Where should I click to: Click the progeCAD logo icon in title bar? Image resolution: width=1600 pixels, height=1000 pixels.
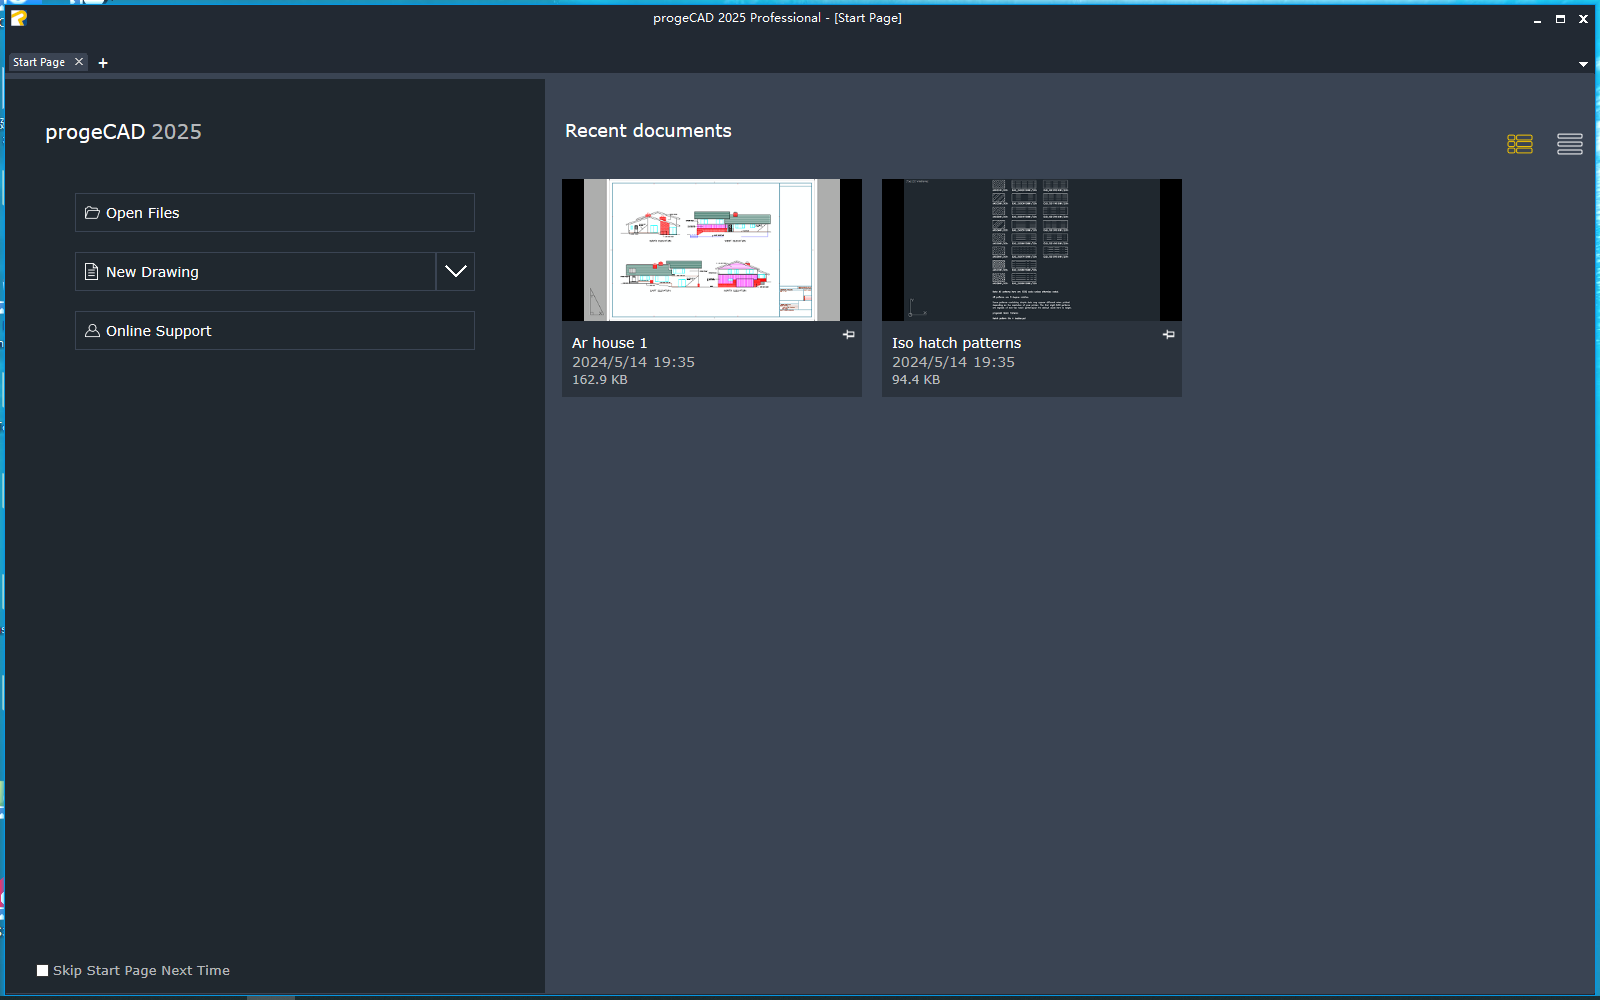pyautogui.click(x=18, y=18)
